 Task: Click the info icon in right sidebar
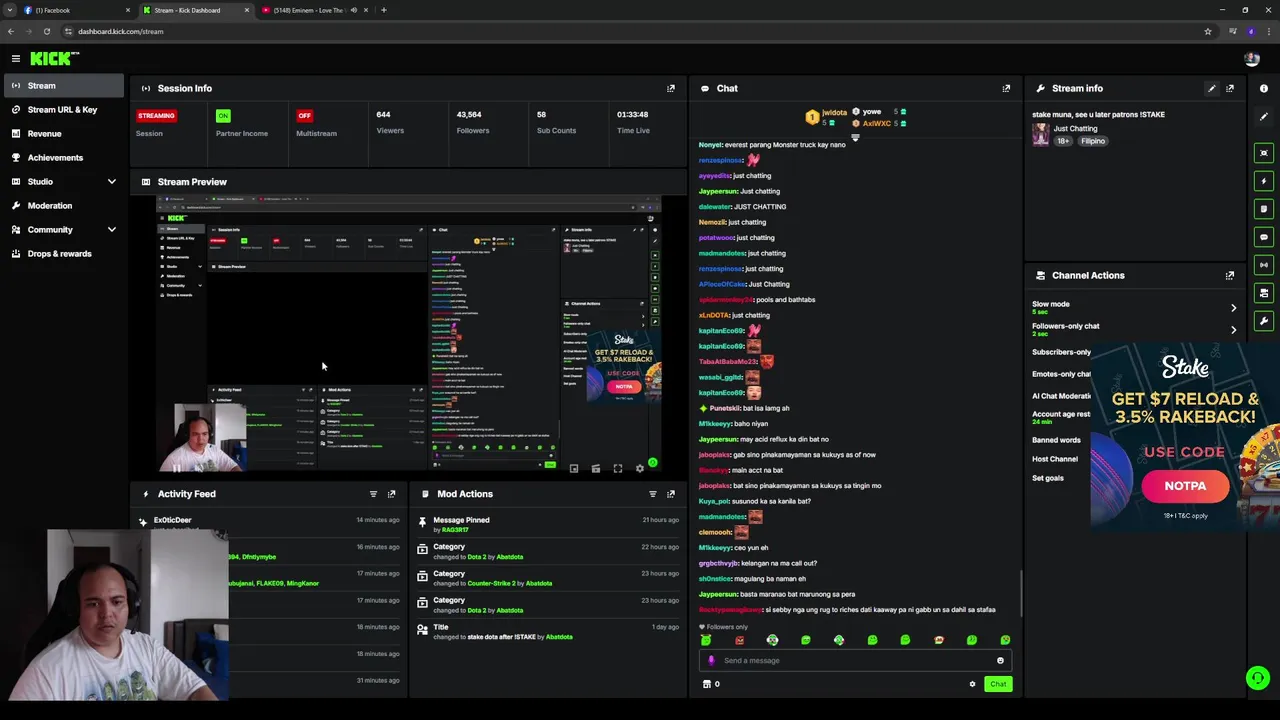point(1264,88)
